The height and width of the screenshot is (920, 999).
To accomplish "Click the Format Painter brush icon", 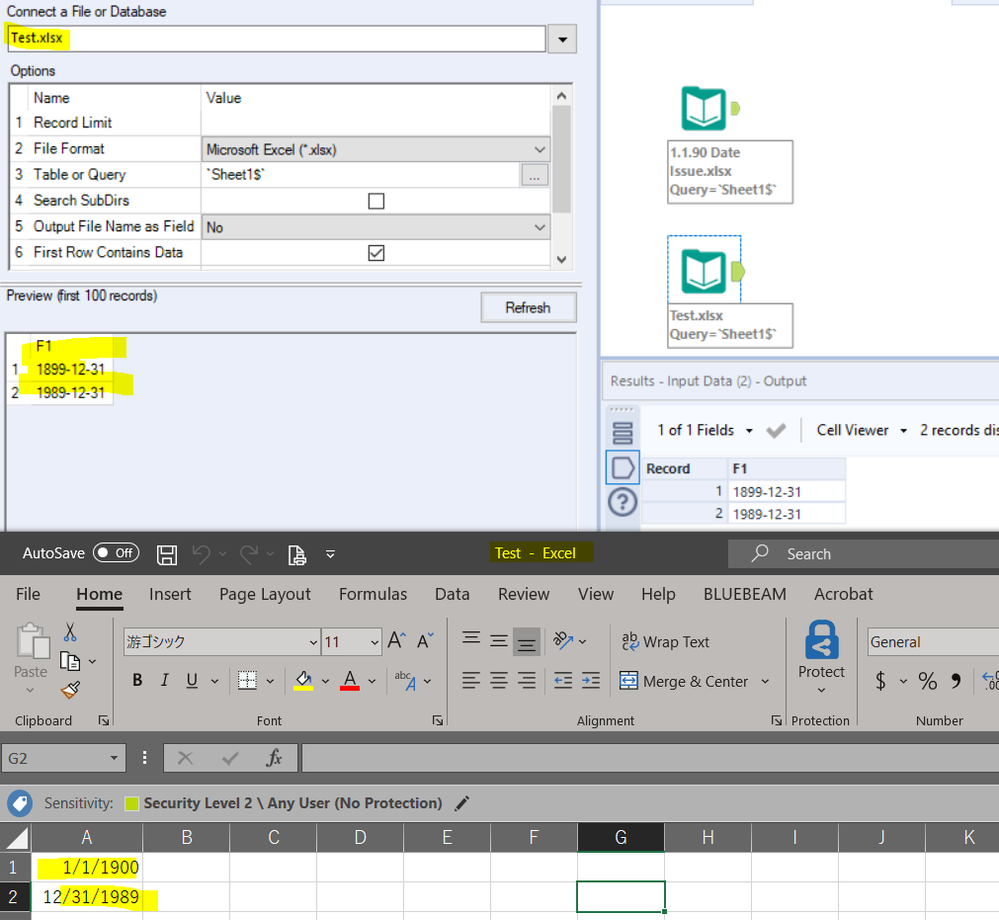I will click(x=71, y=689).
